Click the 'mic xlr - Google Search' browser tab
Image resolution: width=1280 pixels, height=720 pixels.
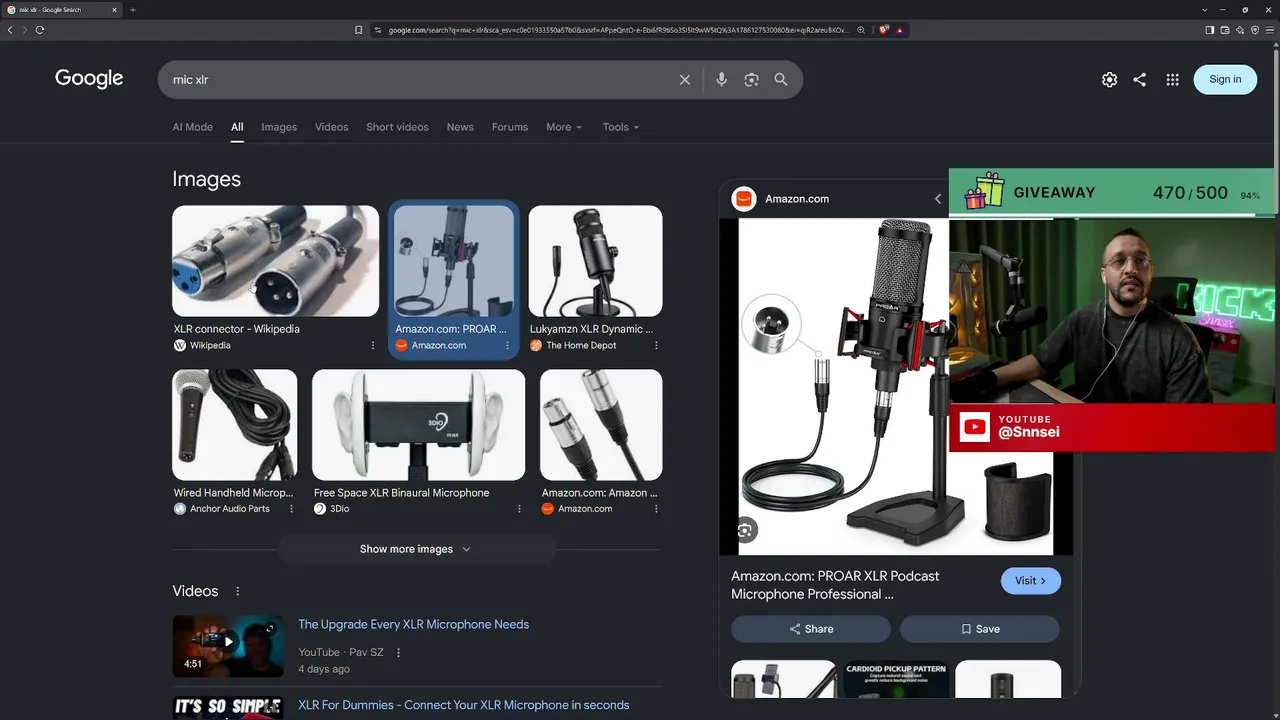(x=60, y=10)
